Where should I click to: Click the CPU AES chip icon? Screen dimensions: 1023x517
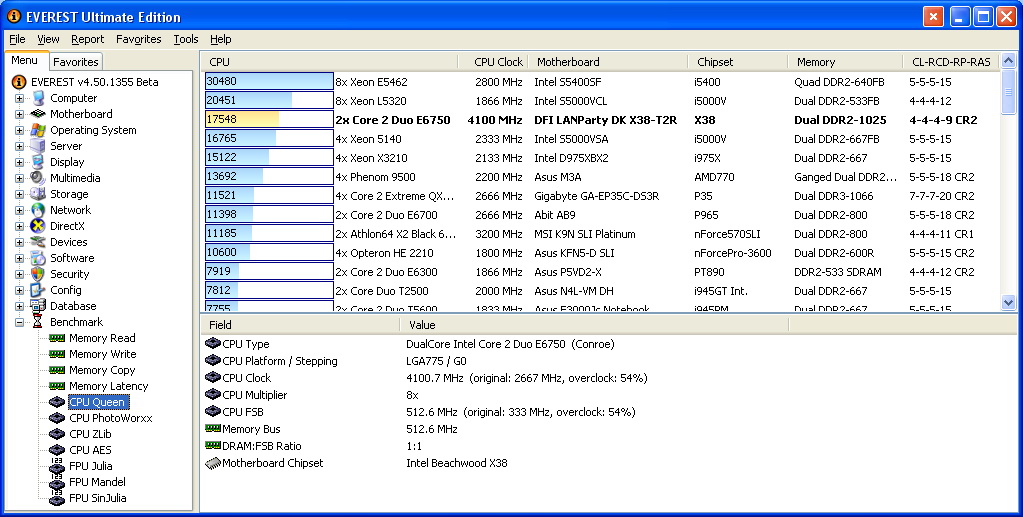(x=57, y=450)
